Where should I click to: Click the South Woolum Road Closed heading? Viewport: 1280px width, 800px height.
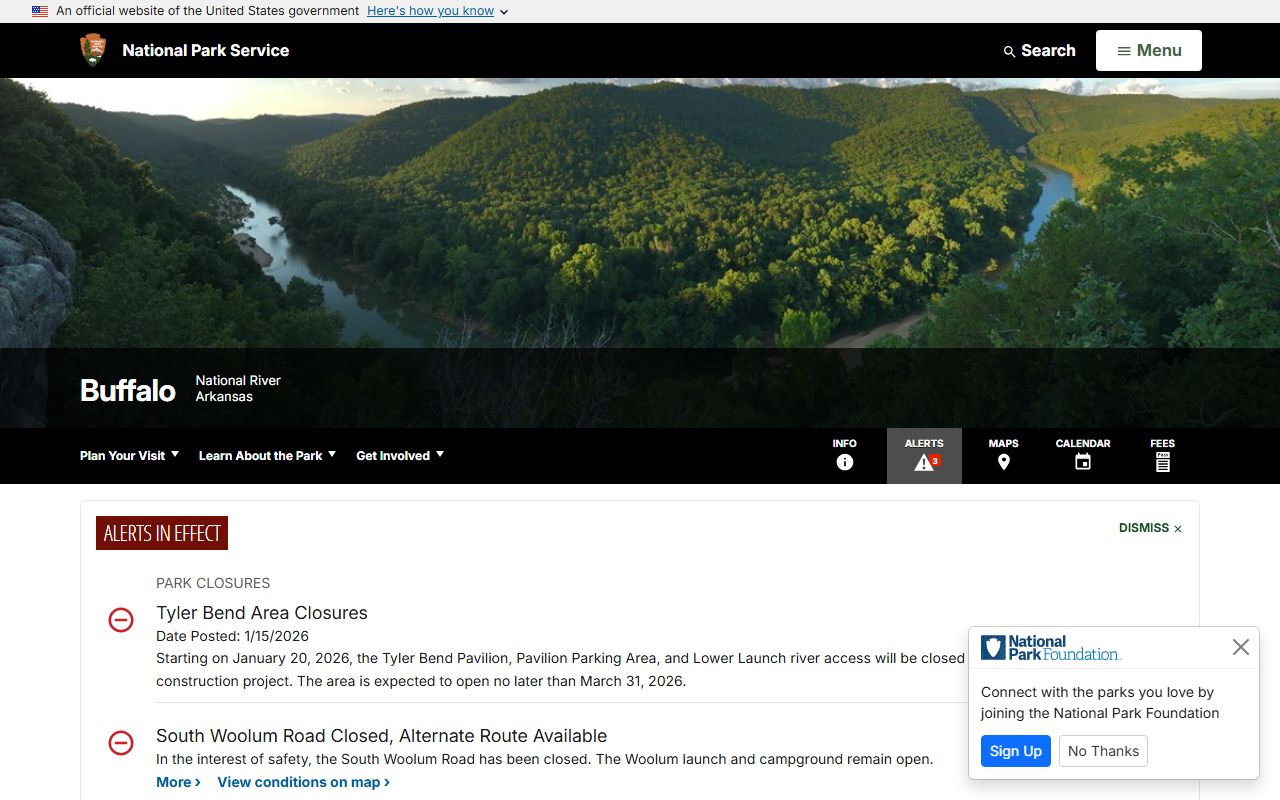381,736
